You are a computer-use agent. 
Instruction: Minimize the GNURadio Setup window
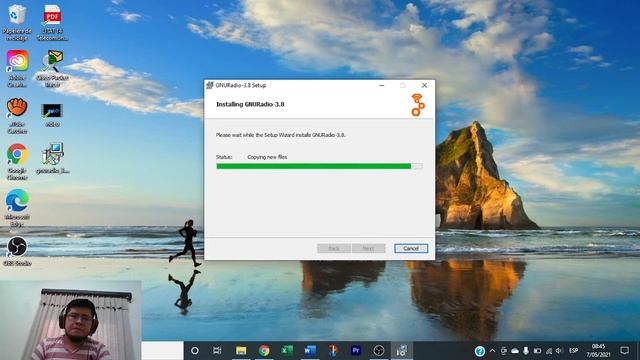[x=382, y=85]
